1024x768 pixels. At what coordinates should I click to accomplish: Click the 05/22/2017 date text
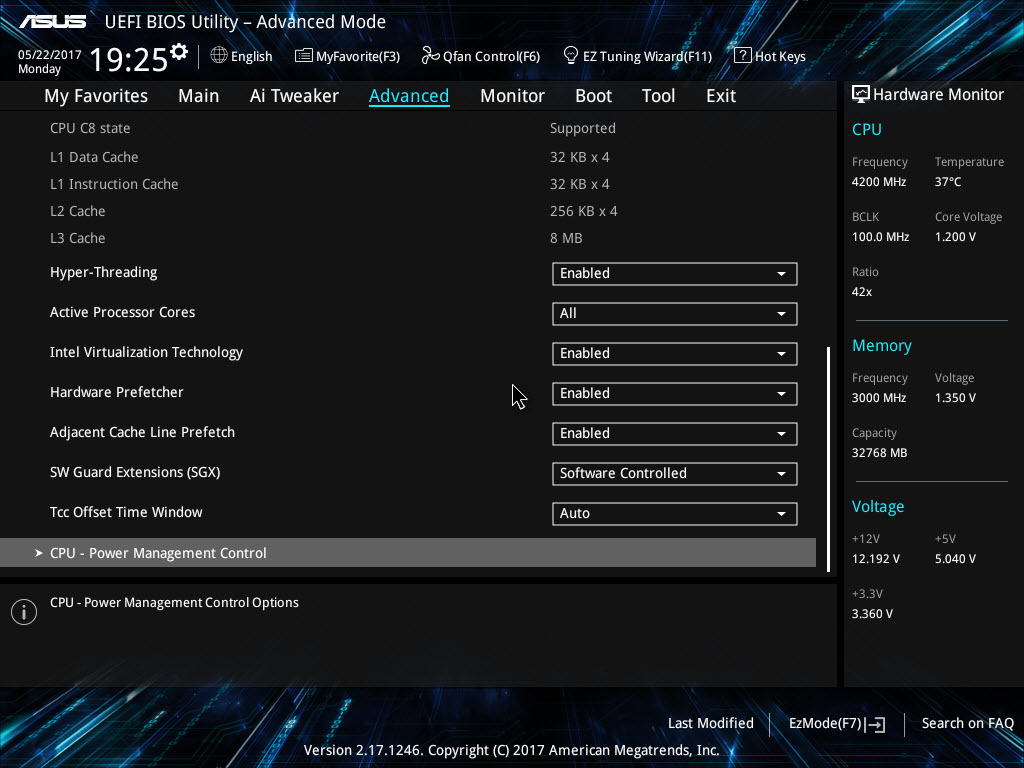50,55
